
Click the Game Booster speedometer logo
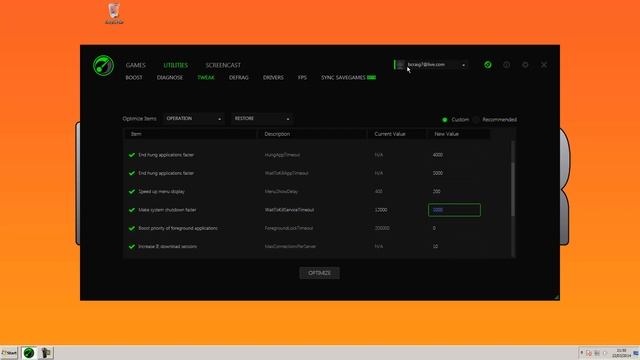103,65
